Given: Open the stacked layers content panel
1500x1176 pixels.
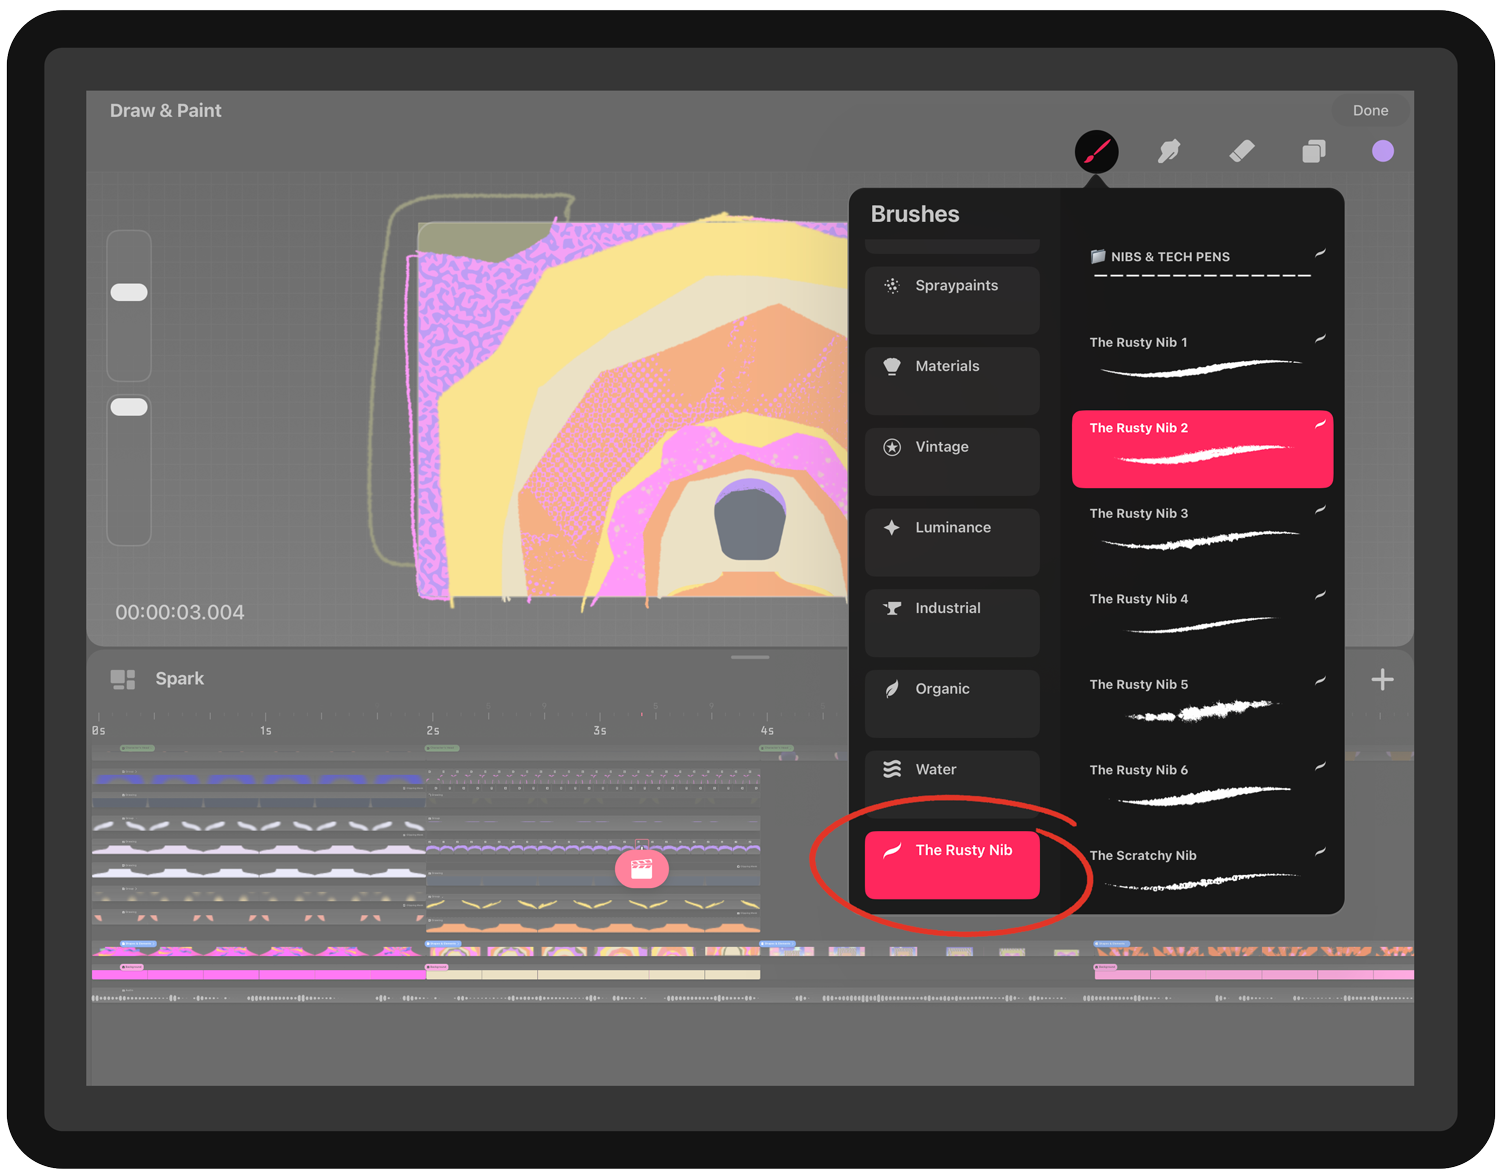Looking at the screenshot, I should click(x=1313, y=151).
